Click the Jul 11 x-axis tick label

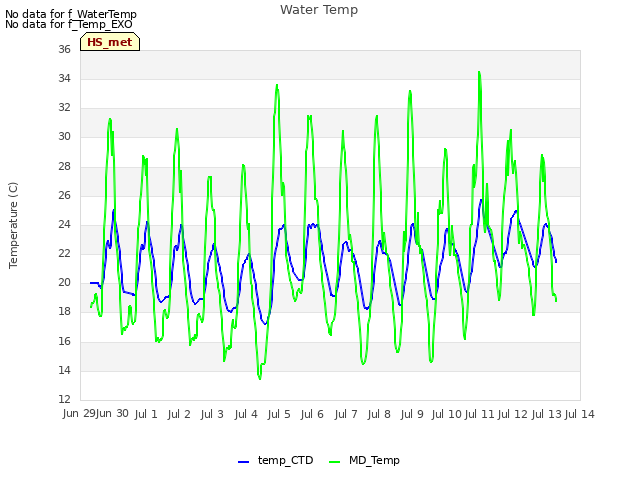479,414
